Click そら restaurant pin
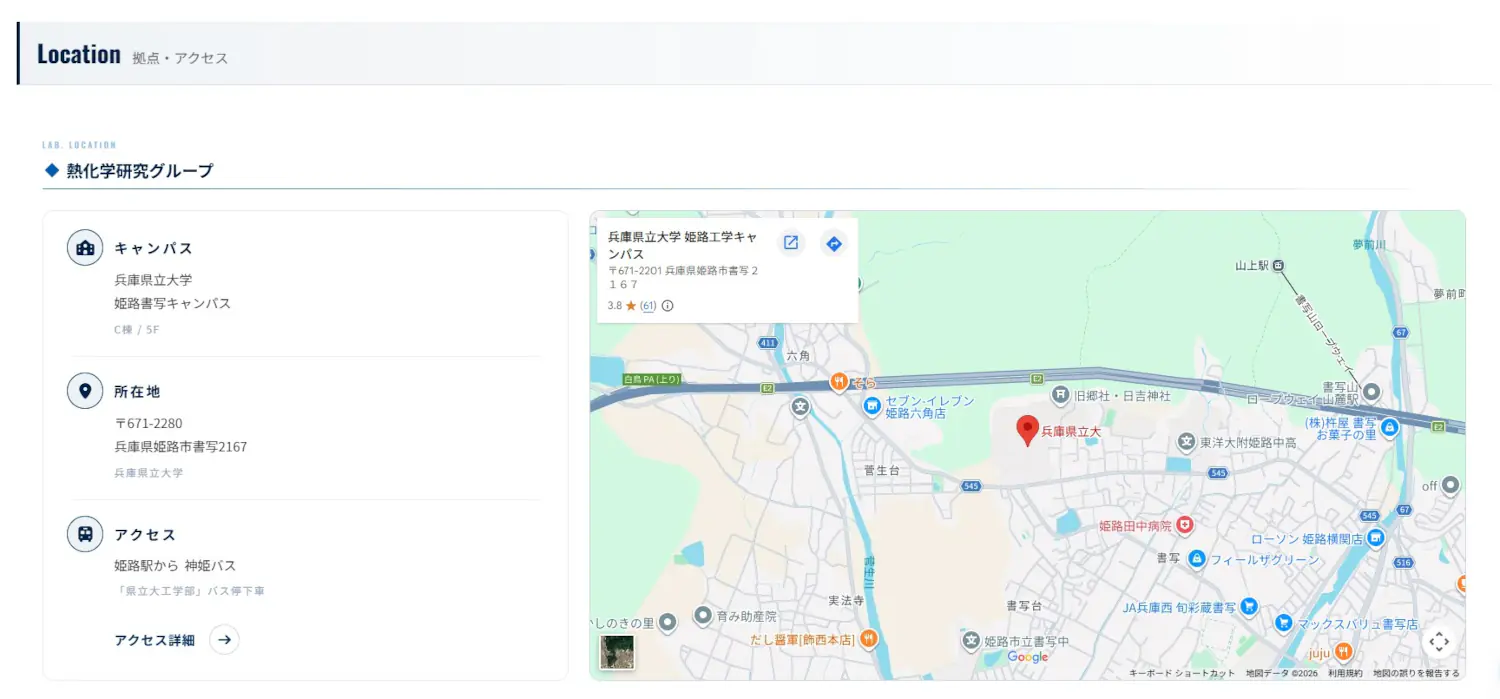The height and width of the screenshot is (699, 1500). coord(839,381)
